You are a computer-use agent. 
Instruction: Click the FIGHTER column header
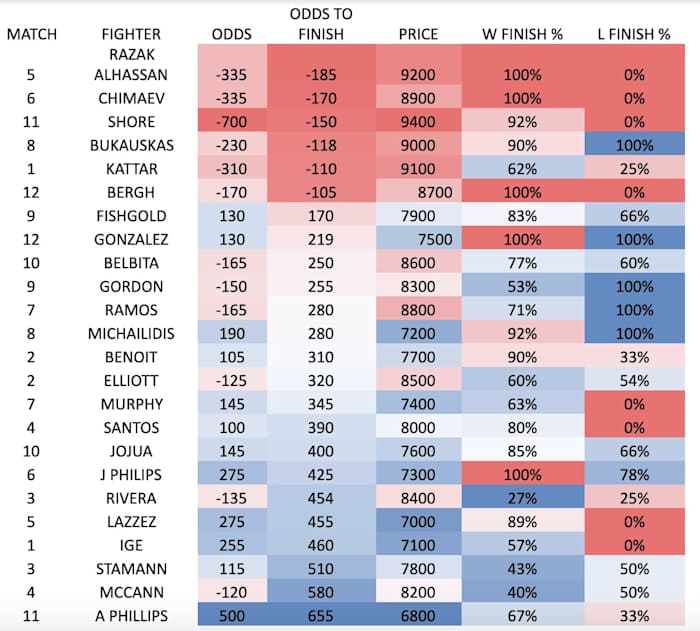[128, 34]
